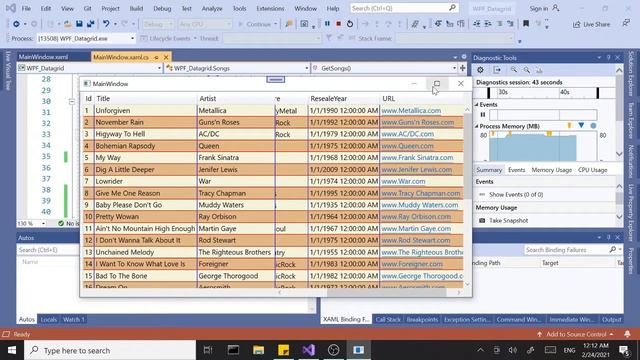Click the Take Snapshot camera icon
The image size is (640, 360).
(482, 220)
